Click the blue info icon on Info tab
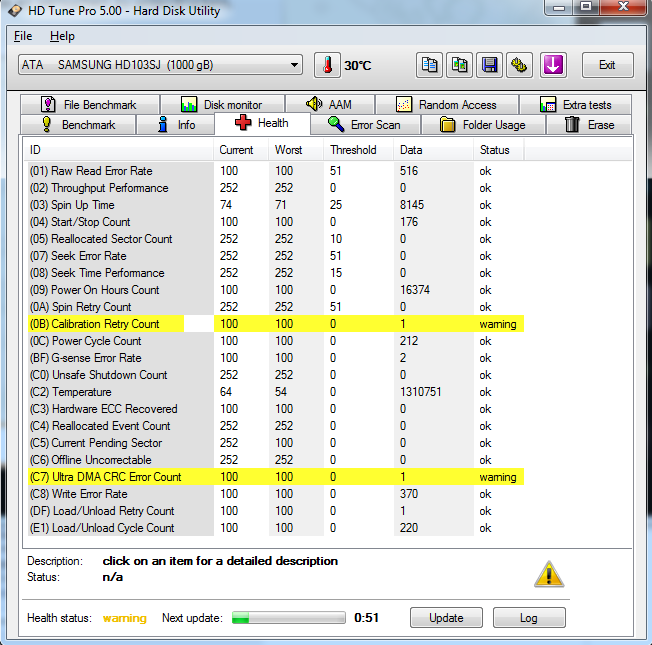Viewport: 652px width, 645px height. [163, 124]
